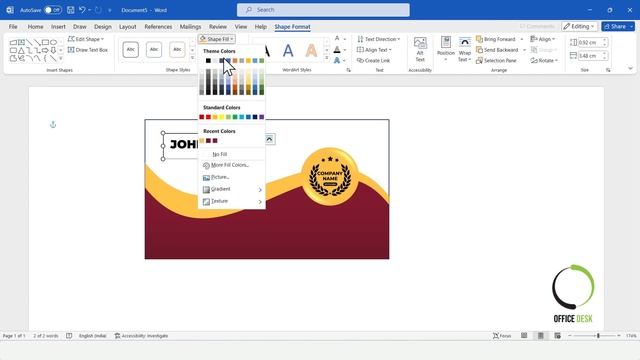The width and height of the screenshot is (640, 360).
Task: Click the Undo icon
Action: click(x=82, y=10)
